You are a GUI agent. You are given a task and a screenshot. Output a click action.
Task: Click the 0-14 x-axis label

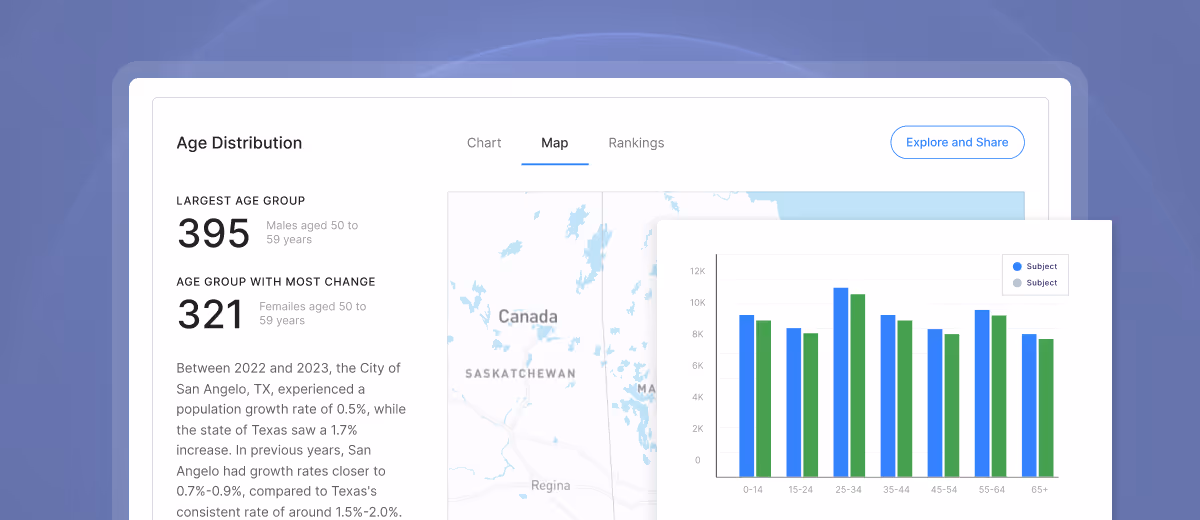pos(755,490)
